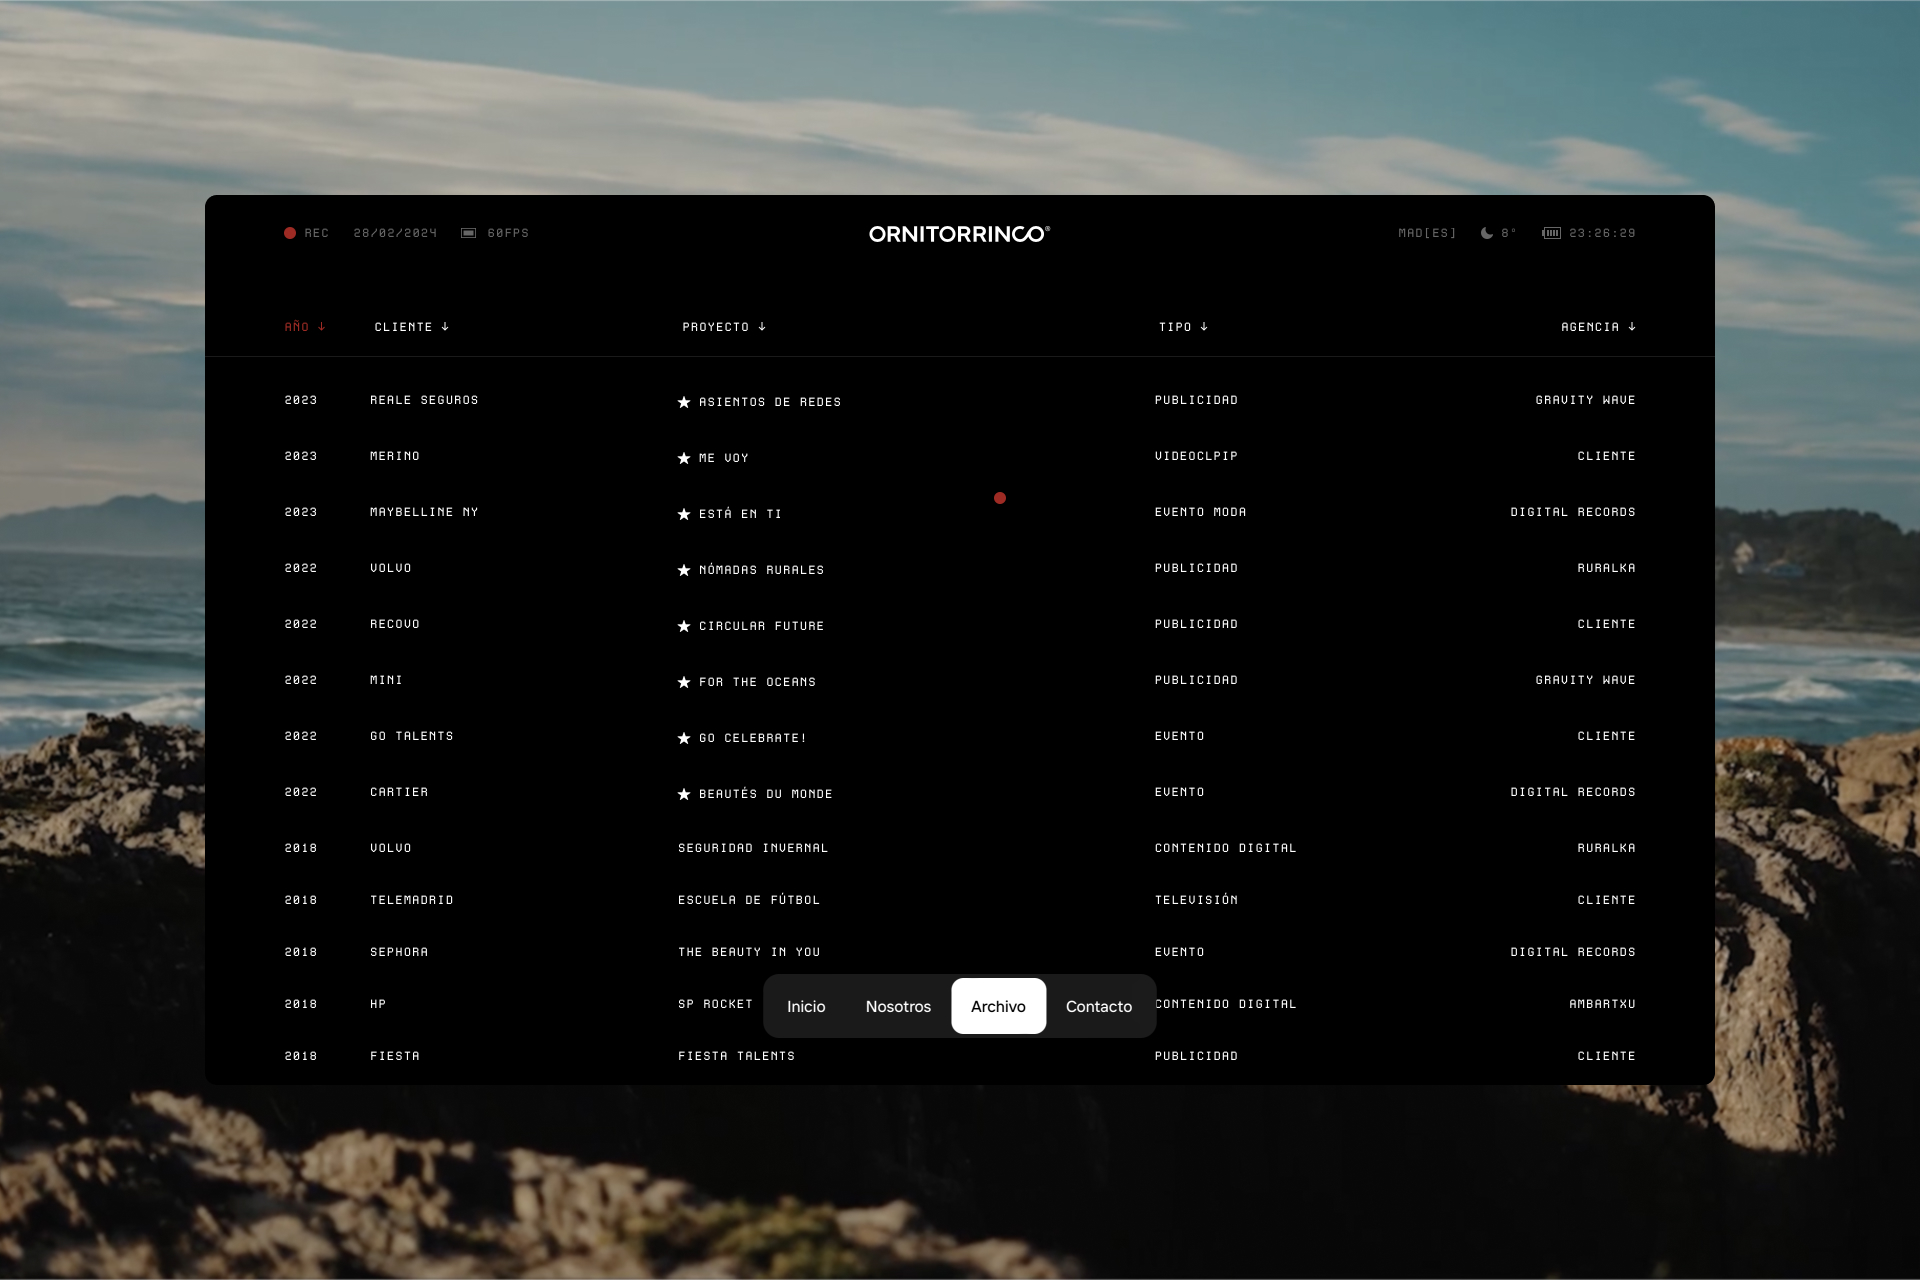Click the moon icon beside 8°
This screenshot has height=1280, width=1920.
click(1487, 233)
